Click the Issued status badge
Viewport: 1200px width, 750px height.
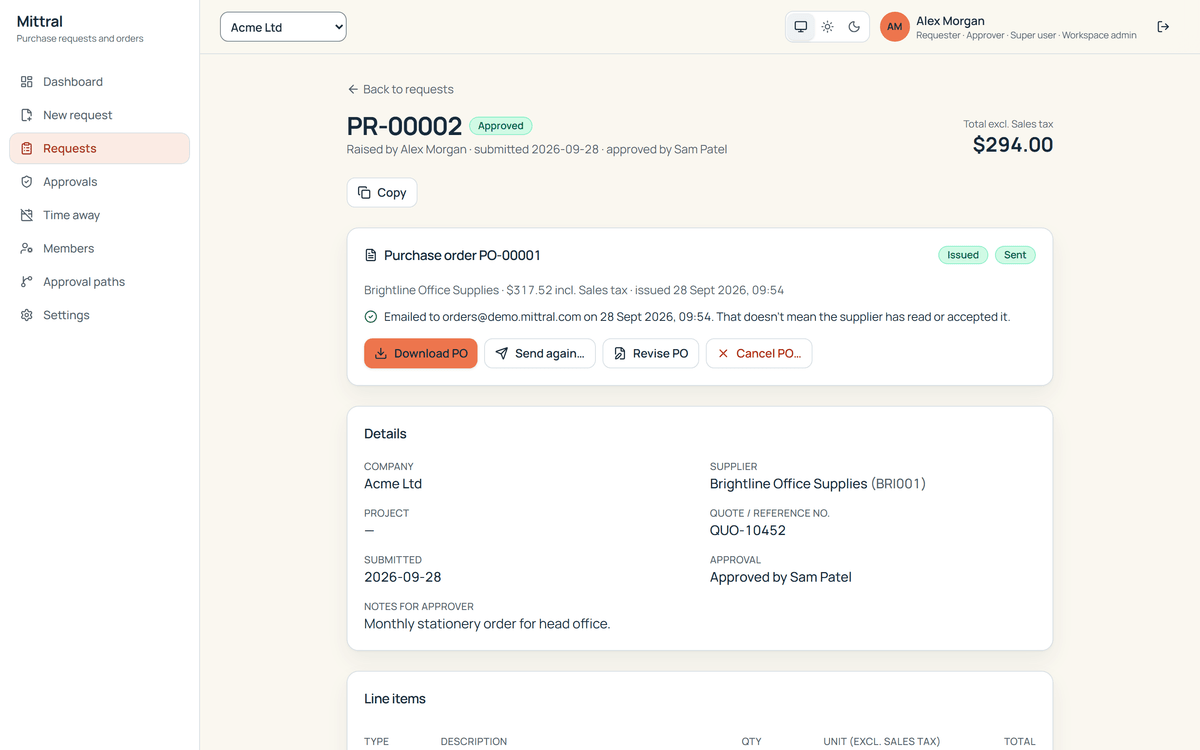(x=963, y=255)
